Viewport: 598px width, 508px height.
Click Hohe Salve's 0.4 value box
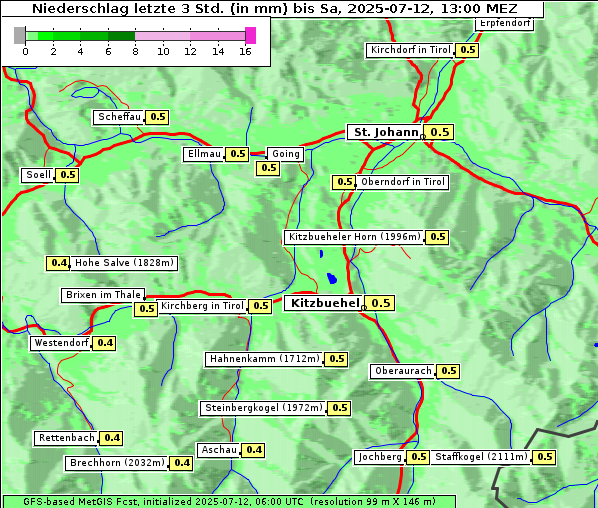click(58, 263)
